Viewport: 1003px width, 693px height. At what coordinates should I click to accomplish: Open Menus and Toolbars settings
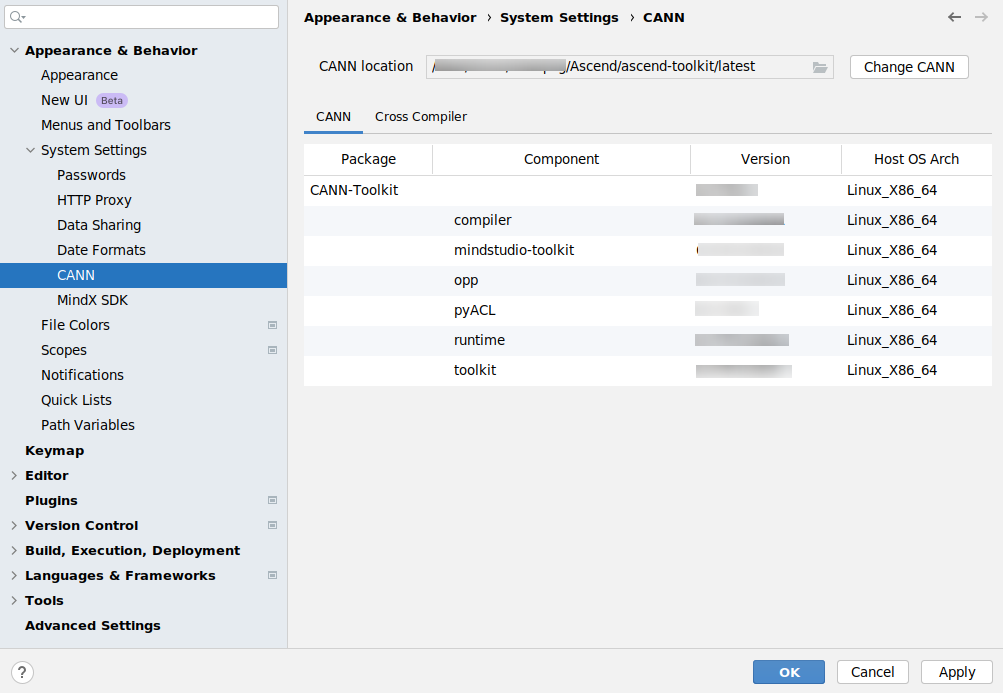106,125
